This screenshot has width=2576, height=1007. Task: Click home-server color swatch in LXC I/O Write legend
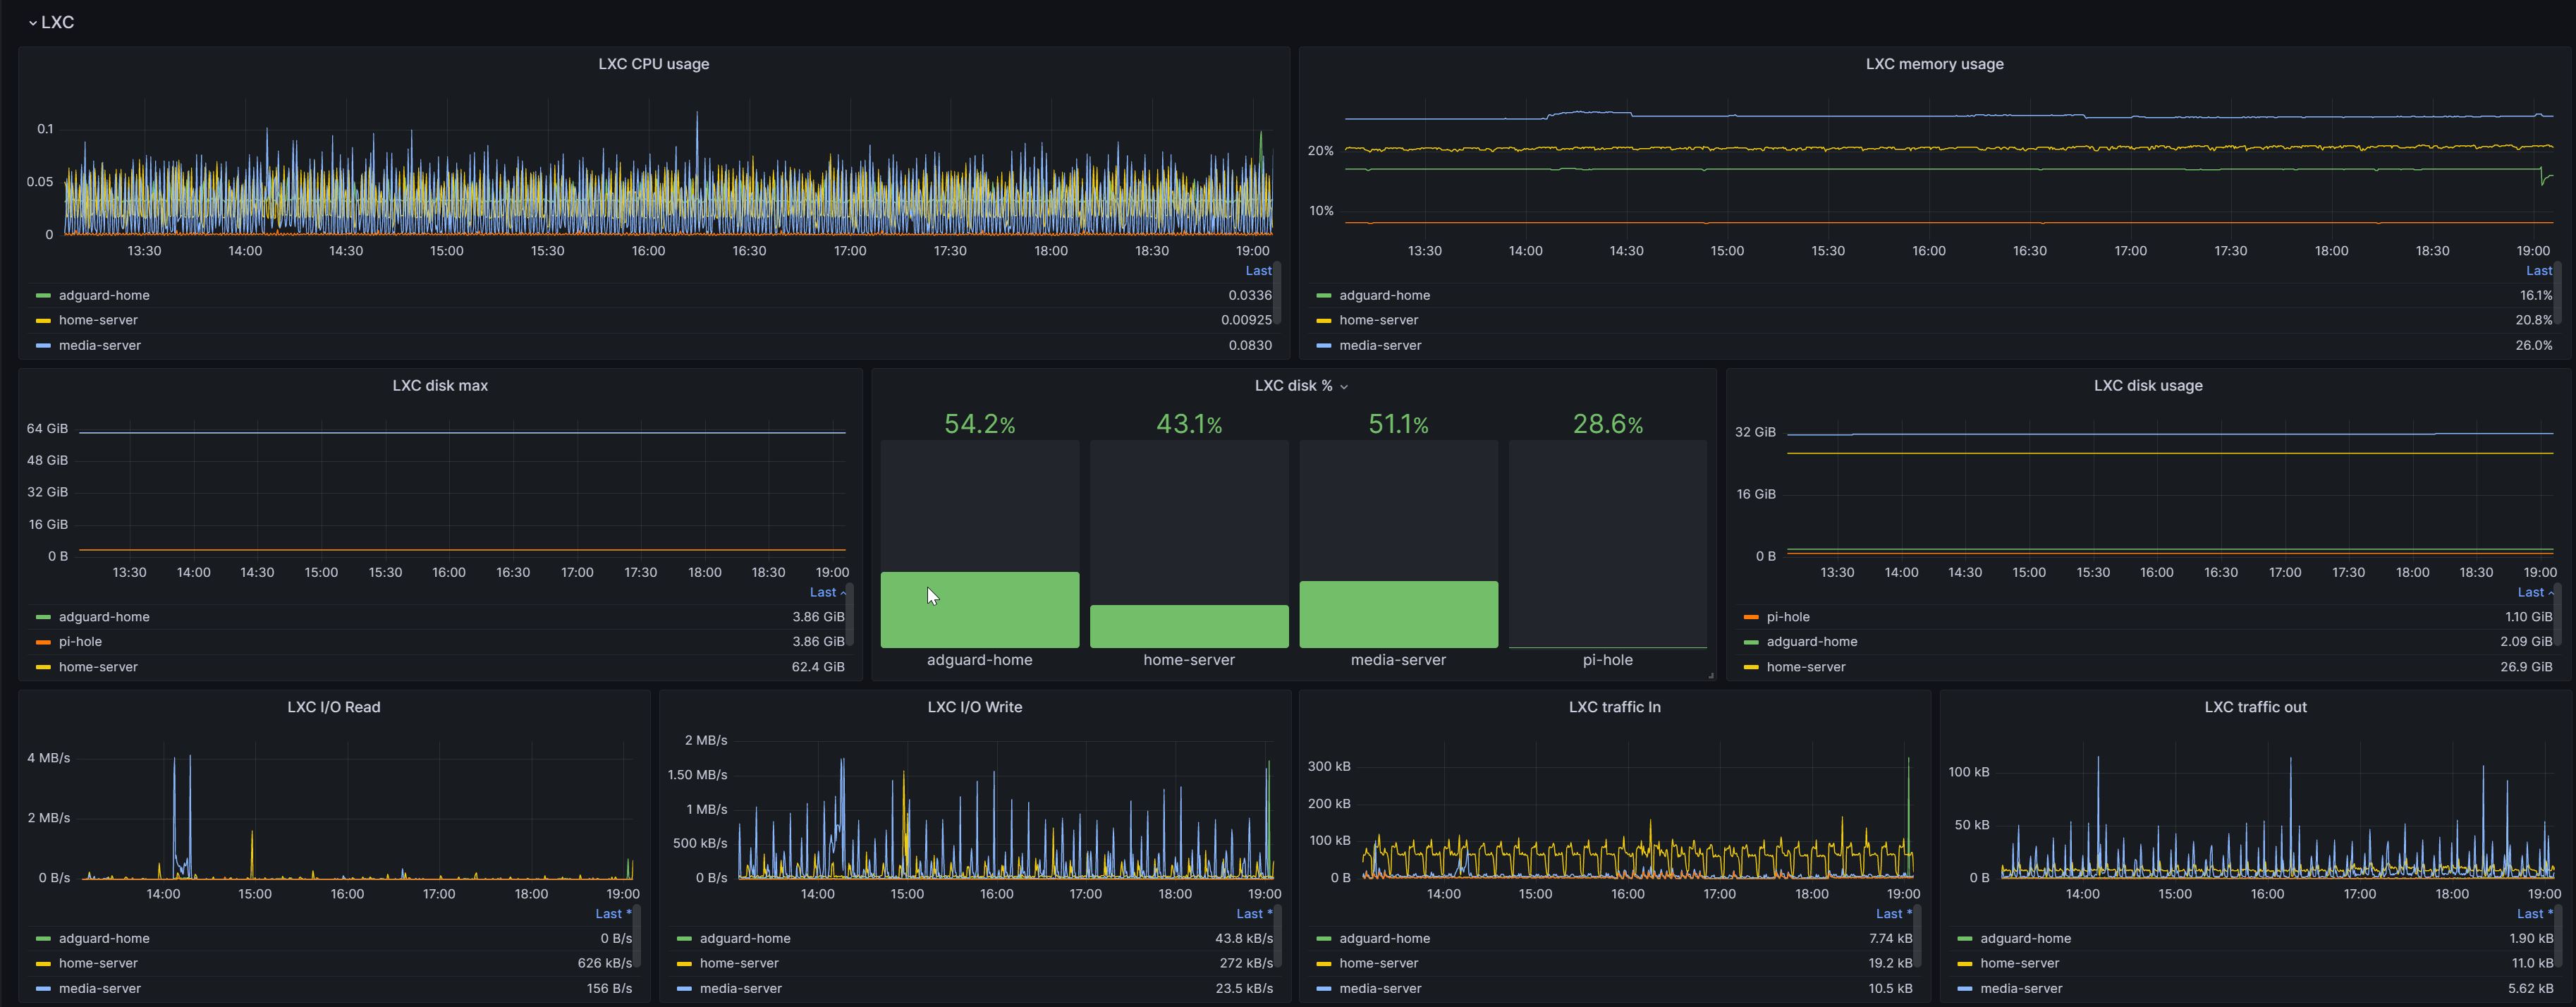click(684, 964)
